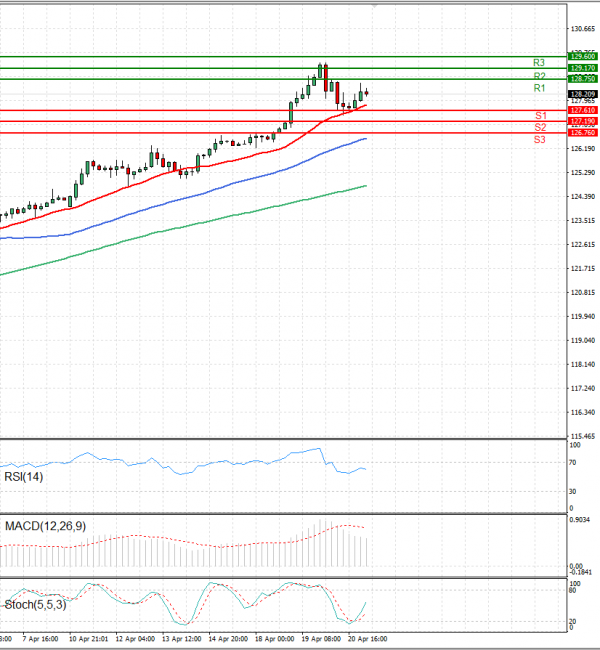The height and width of the screenshot is (650, 600).
Task: Click the Stoch(5,5,3) indicator label
Action: pyautogui.click(x=37, y=604)
